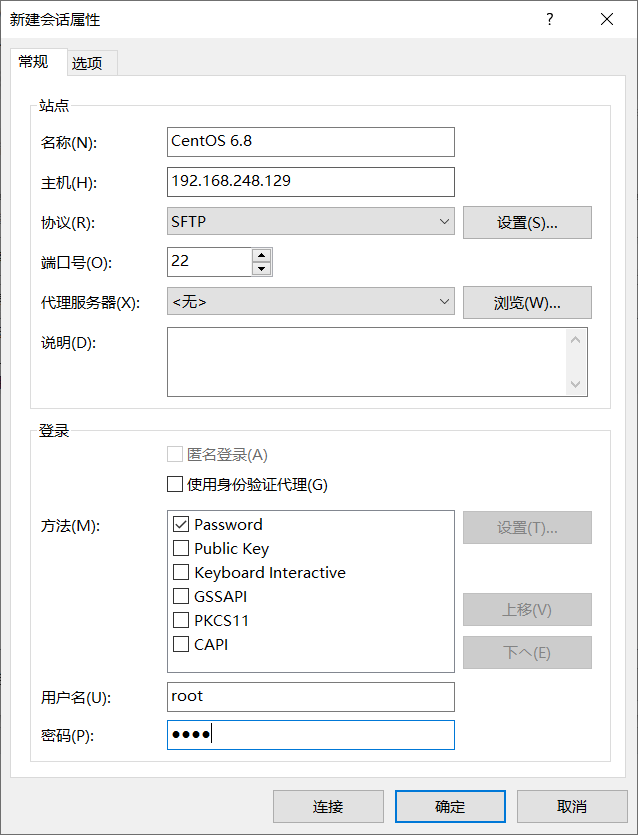Check the PKCS11 method checkbox
Viewport: 638px width, 835px height.
pos(181,620)
